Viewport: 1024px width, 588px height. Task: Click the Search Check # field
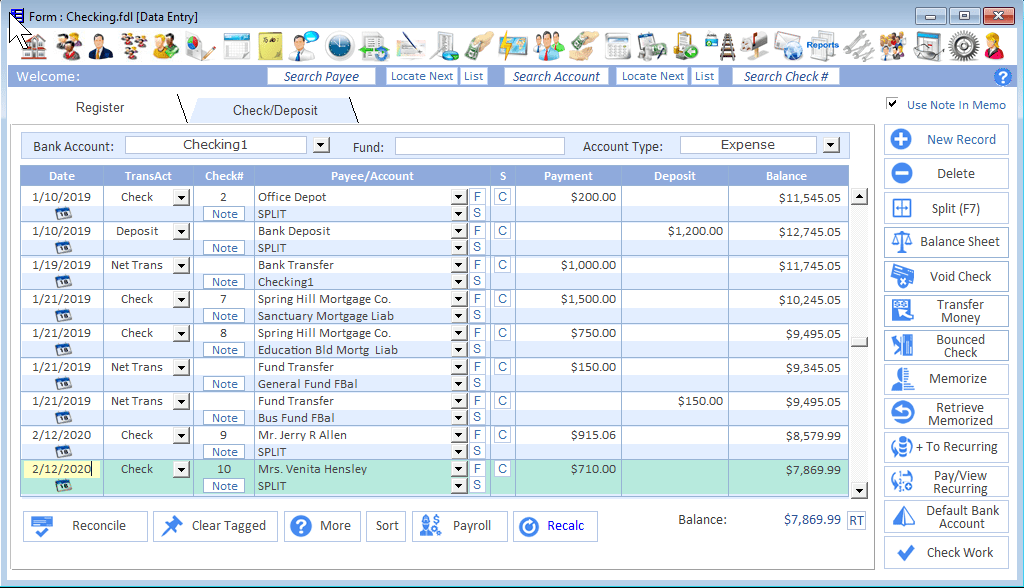pyautogui.click(x=786, y=76)
